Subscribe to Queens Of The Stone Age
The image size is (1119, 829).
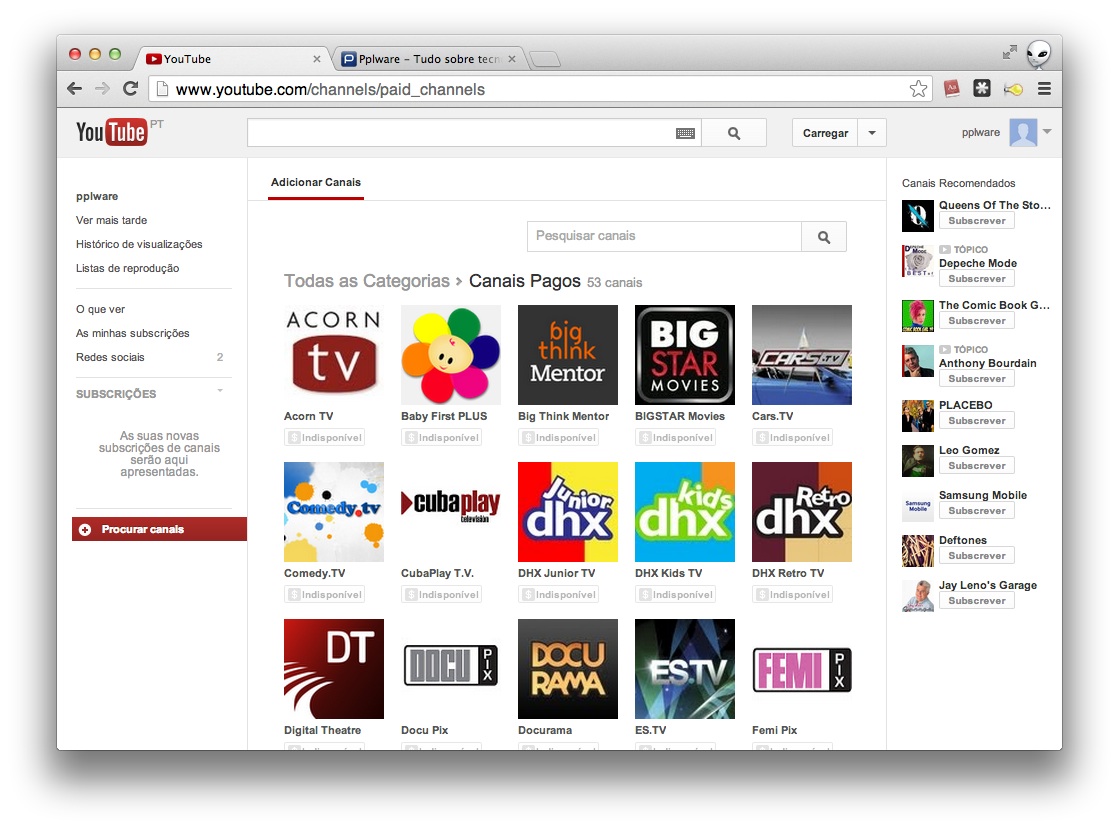976,221
